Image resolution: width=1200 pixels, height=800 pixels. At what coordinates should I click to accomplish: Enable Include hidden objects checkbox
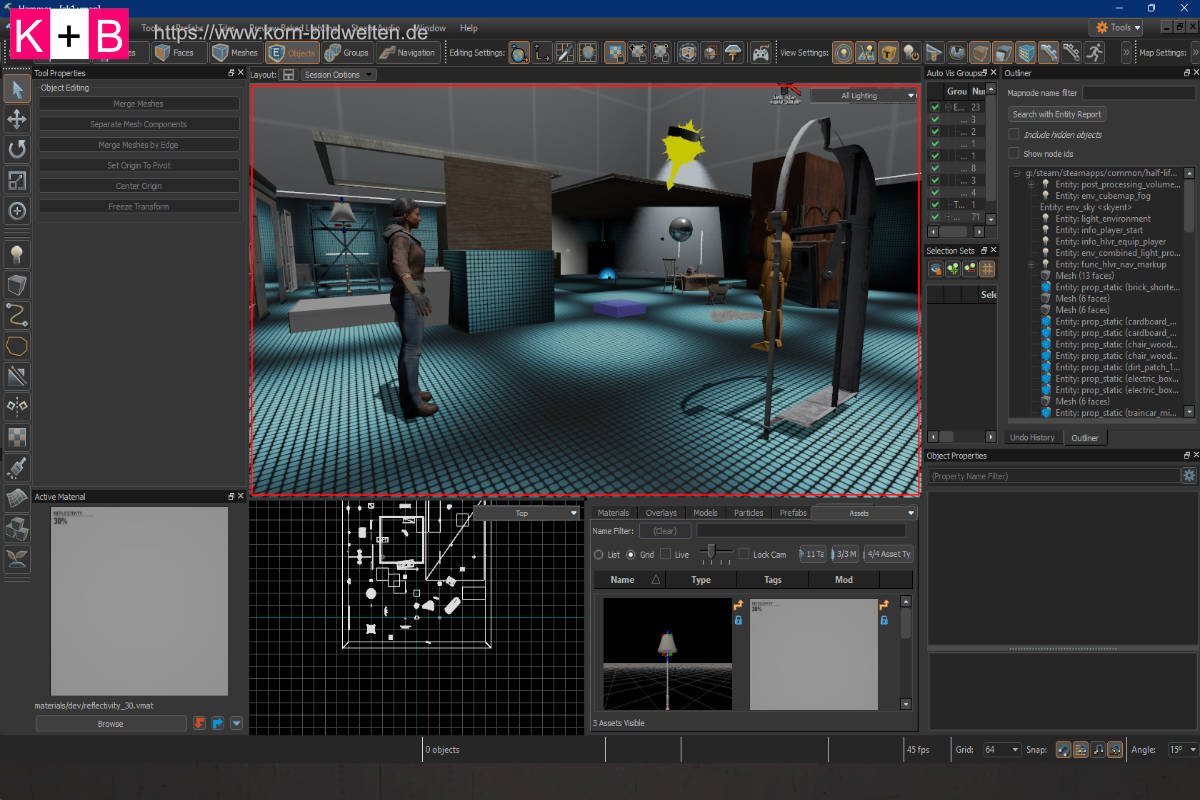pos(1014,134)
